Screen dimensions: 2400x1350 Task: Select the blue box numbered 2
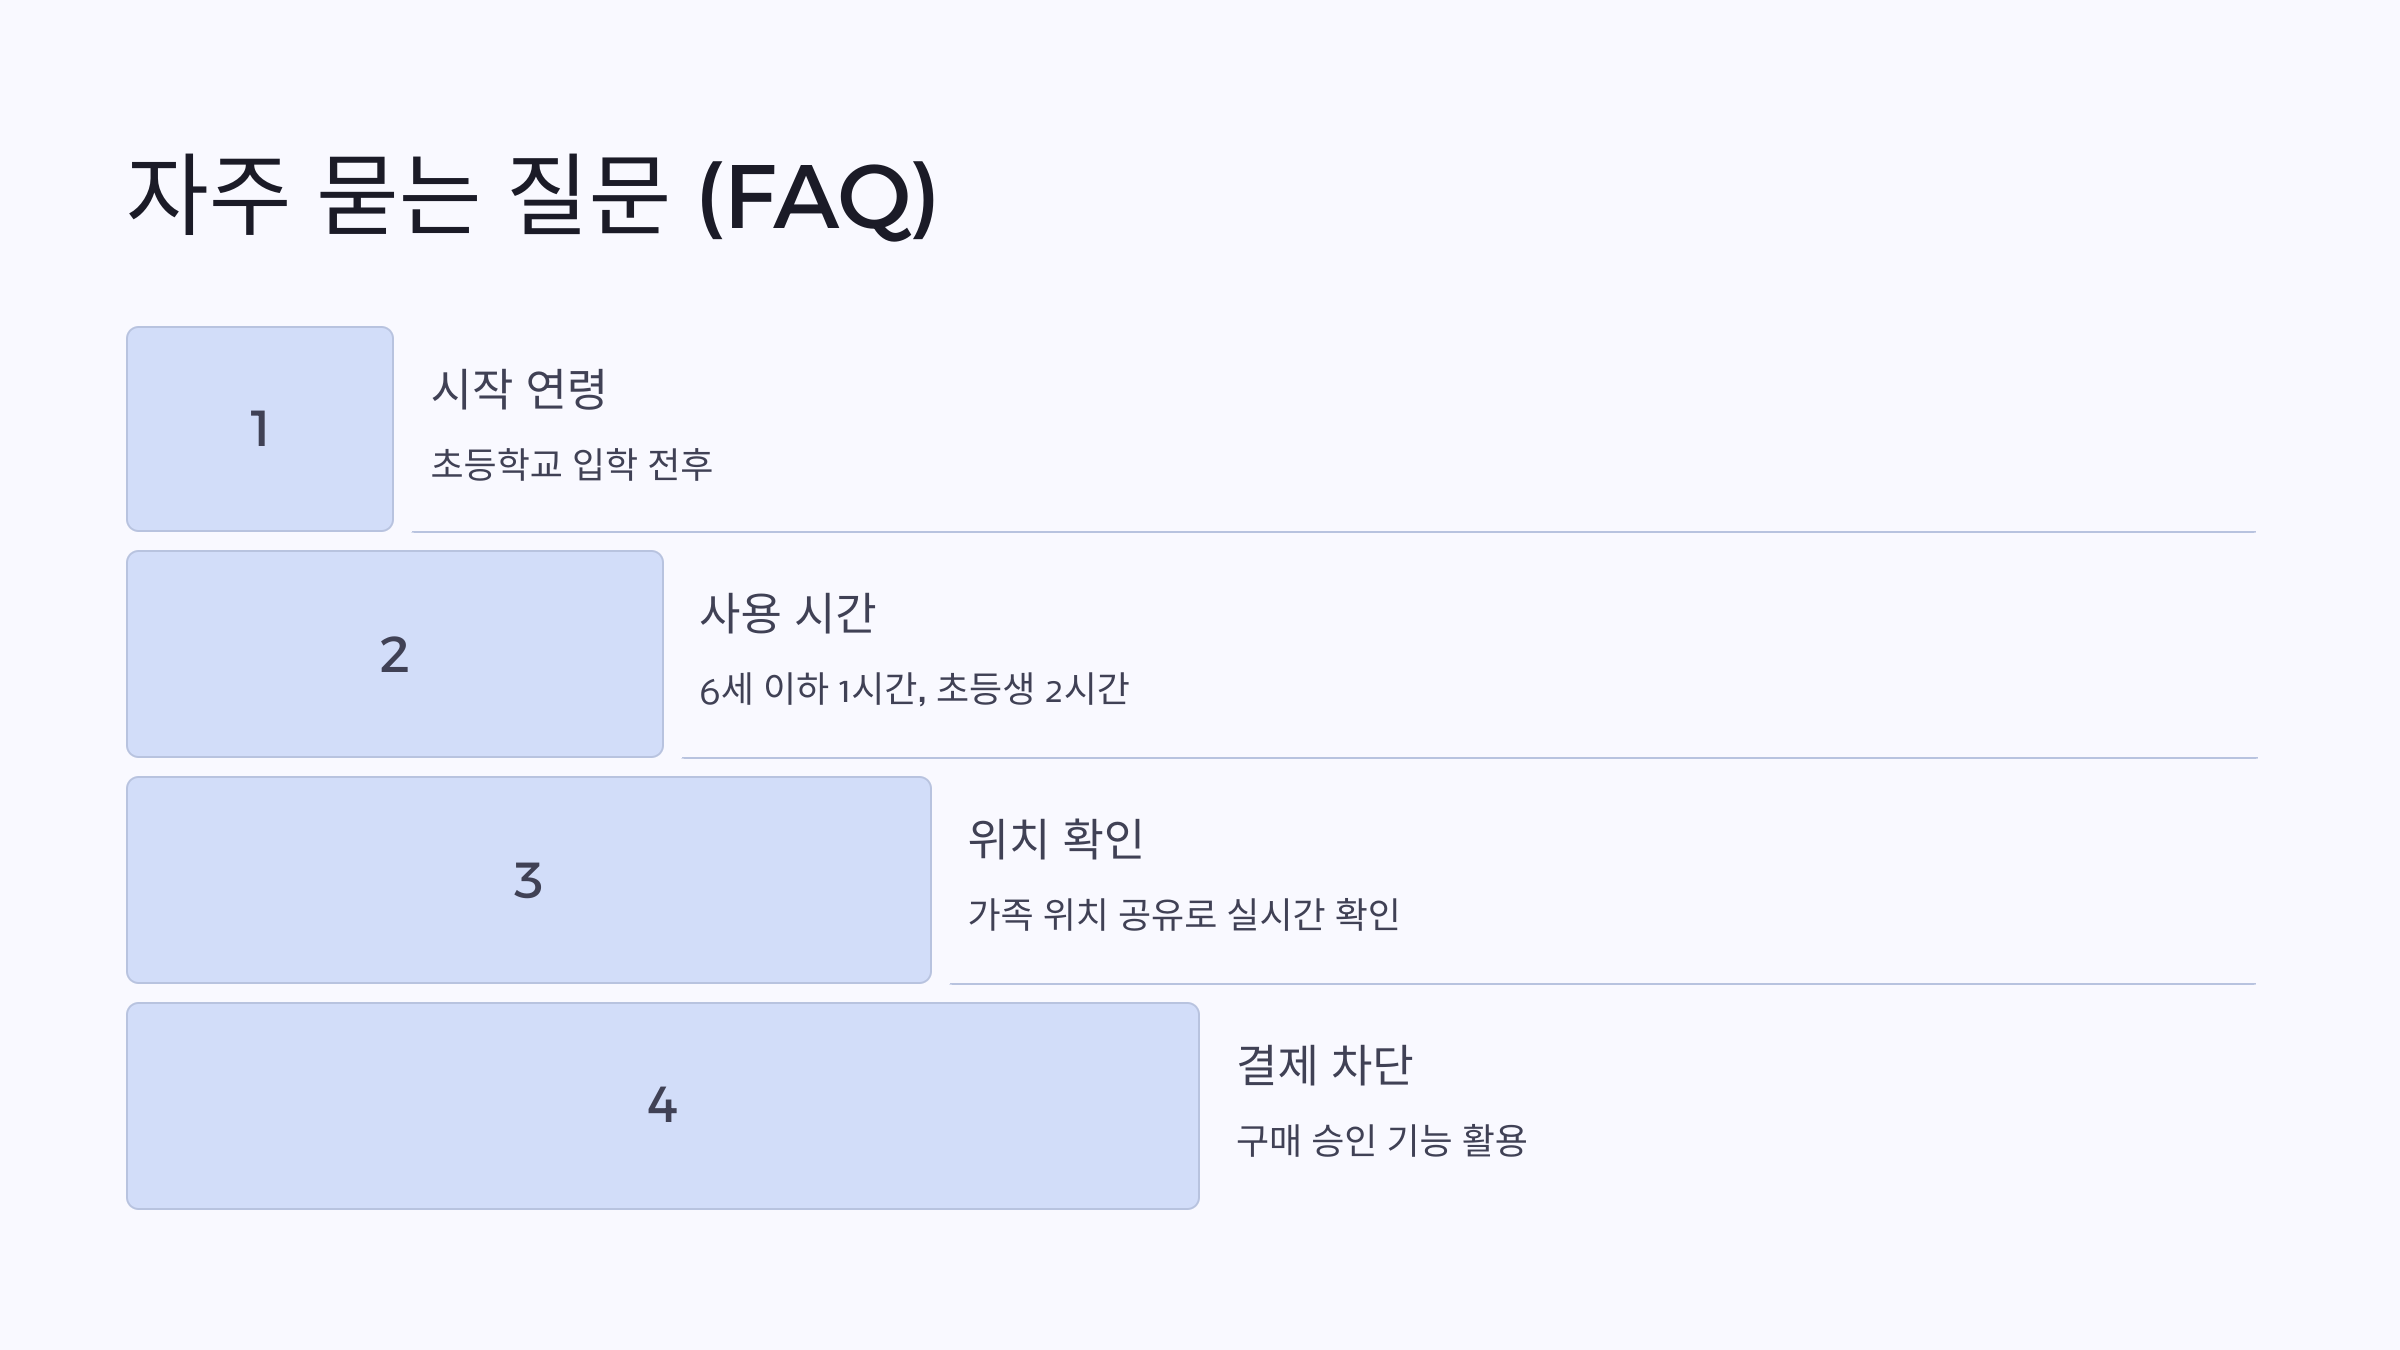395,654
